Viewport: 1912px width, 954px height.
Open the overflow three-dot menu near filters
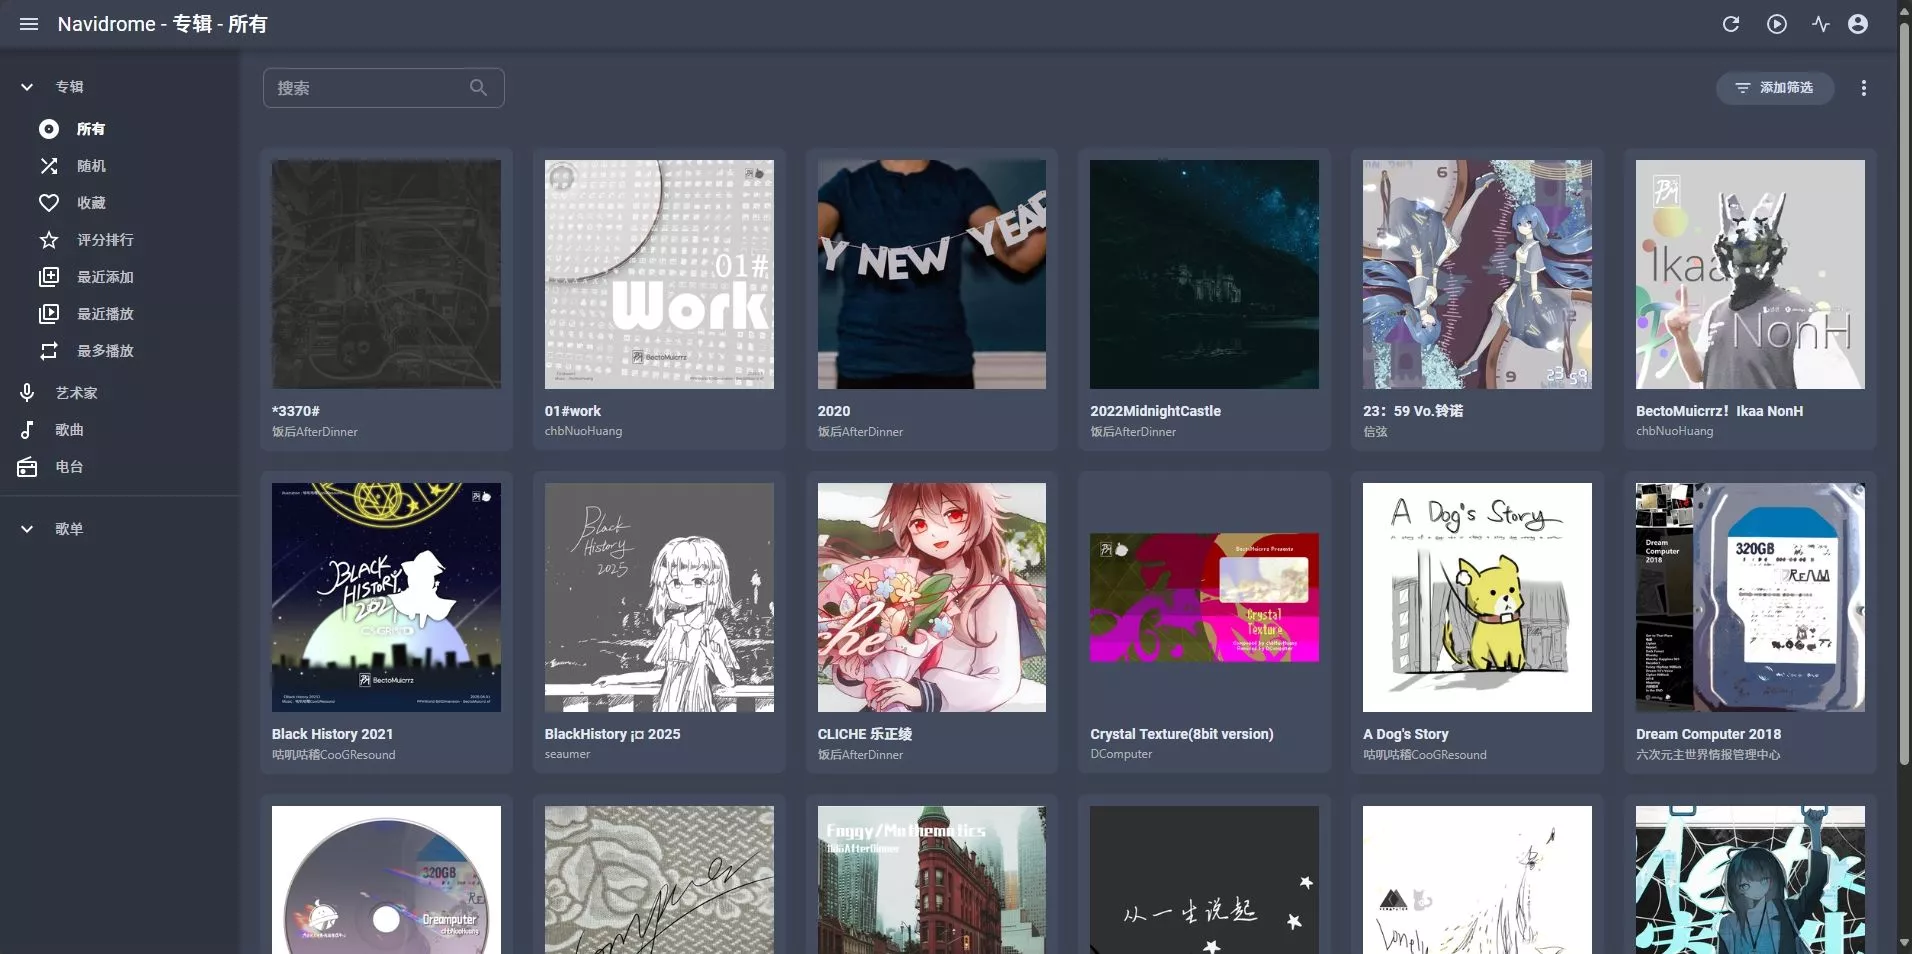1864,88
